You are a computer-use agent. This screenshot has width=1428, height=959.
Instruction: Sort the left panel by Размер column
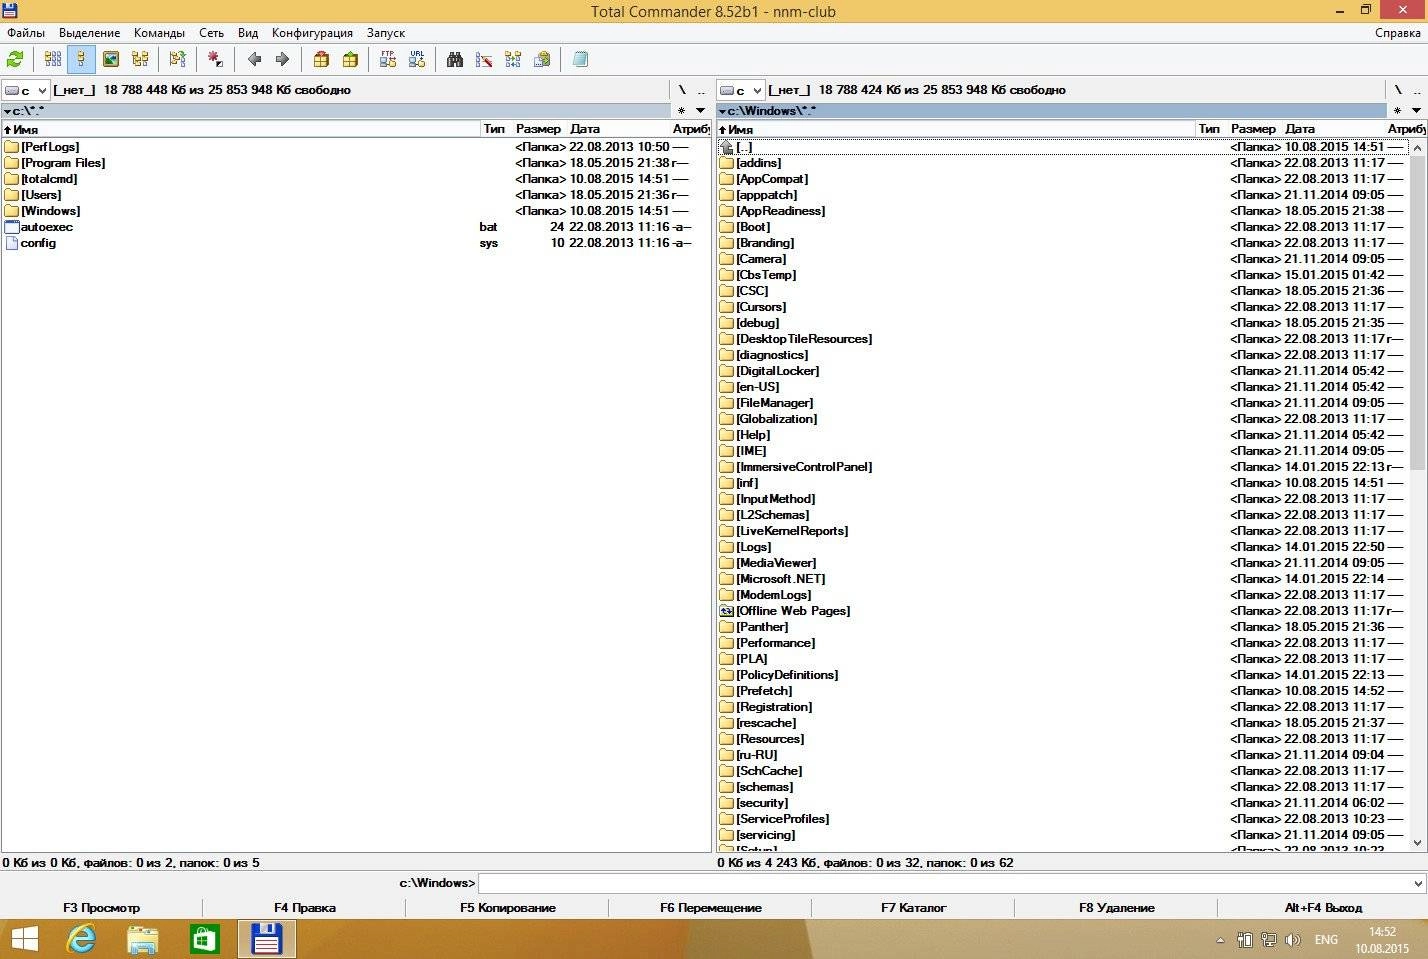539,129
